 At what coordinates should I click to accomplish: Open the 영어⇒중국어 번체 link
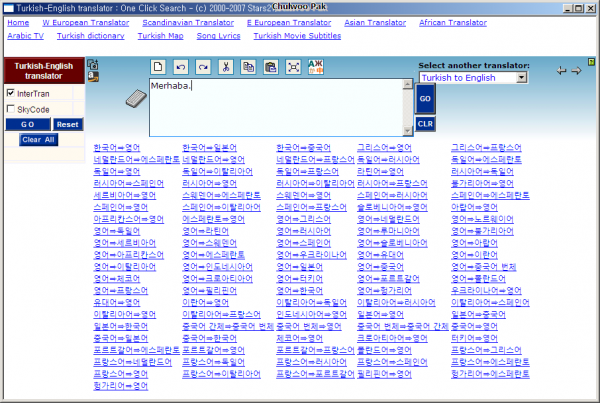pos(484,267)
